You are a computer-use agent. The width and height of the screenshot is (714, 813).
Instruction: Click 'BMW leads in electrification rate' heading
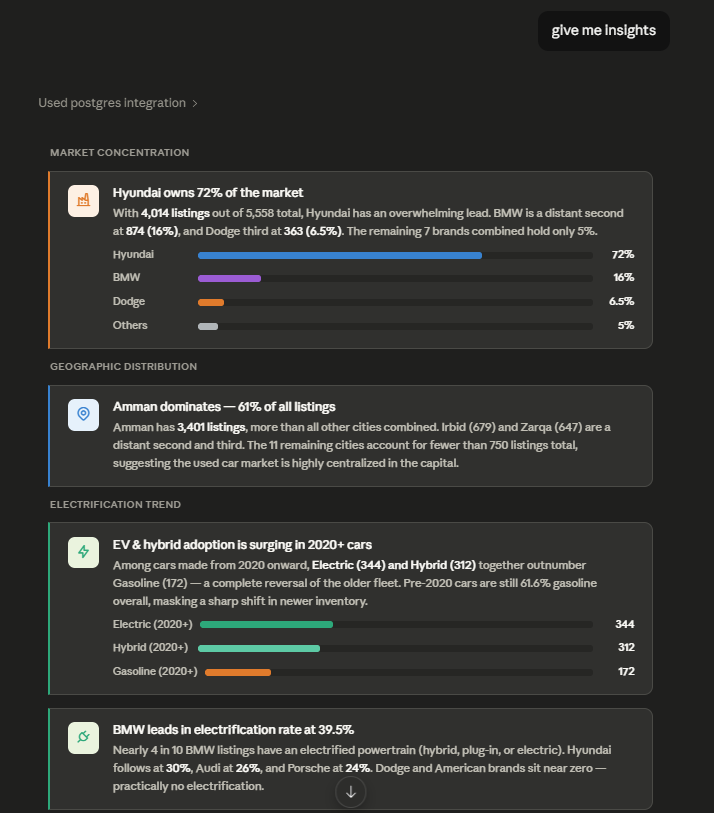[x=233, y=730]
